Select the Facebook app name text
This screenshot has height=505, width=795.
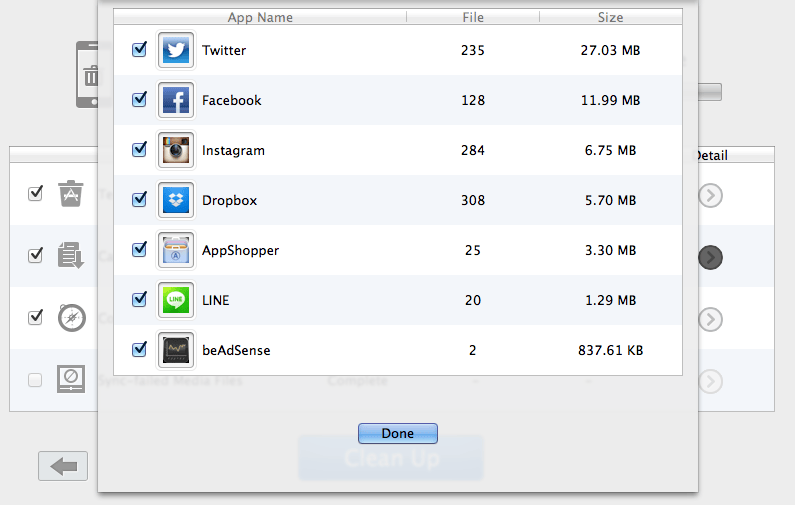[x=232, y=100]
